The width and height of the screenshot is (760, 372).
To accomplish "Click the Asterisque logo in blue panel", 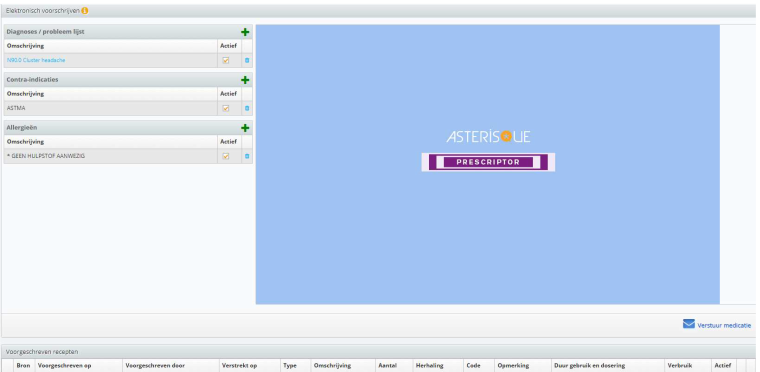I will point(488,137).
